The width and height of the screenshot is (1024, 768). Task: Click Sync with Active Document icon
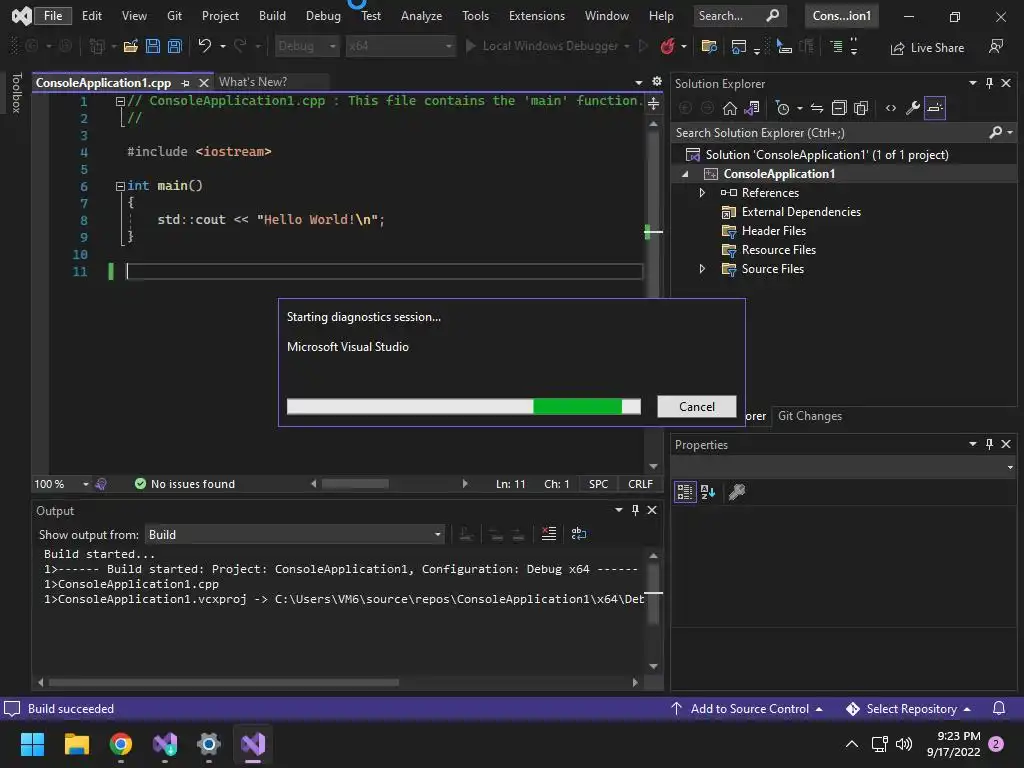pos(817,108)
